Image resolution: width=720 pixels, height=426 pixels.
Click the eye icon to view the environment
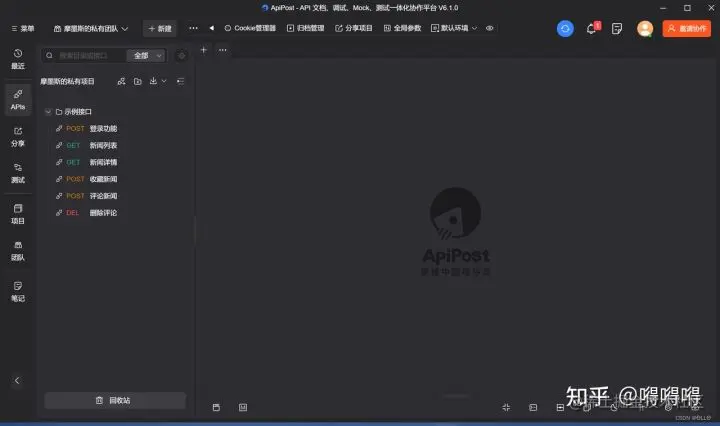(490, 28)
